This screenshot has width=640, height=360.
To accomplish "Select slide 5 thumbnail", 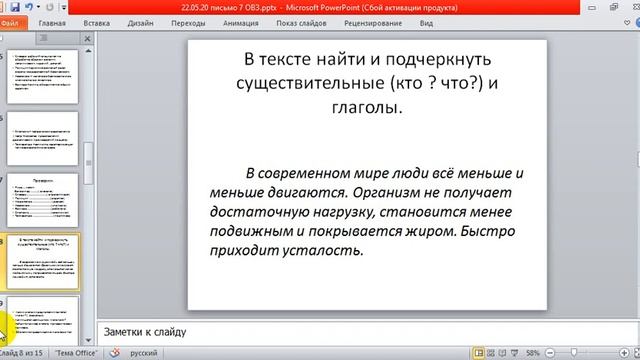I will pos(42,77).
